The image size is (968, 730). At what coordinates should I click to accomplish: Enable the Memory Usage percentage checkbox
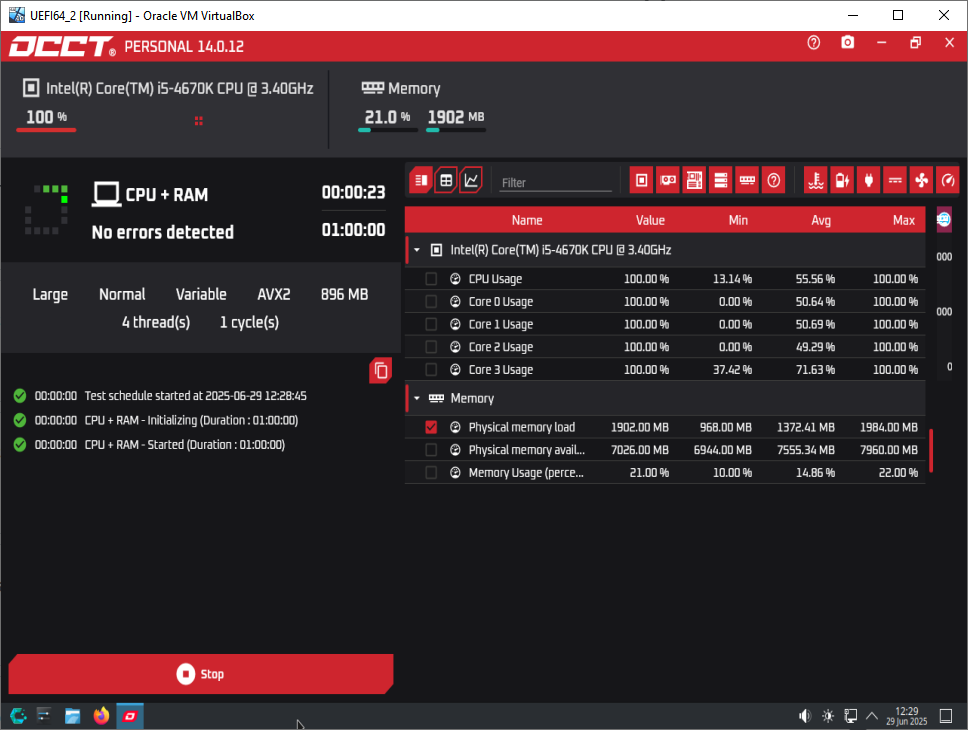point(431,472)
